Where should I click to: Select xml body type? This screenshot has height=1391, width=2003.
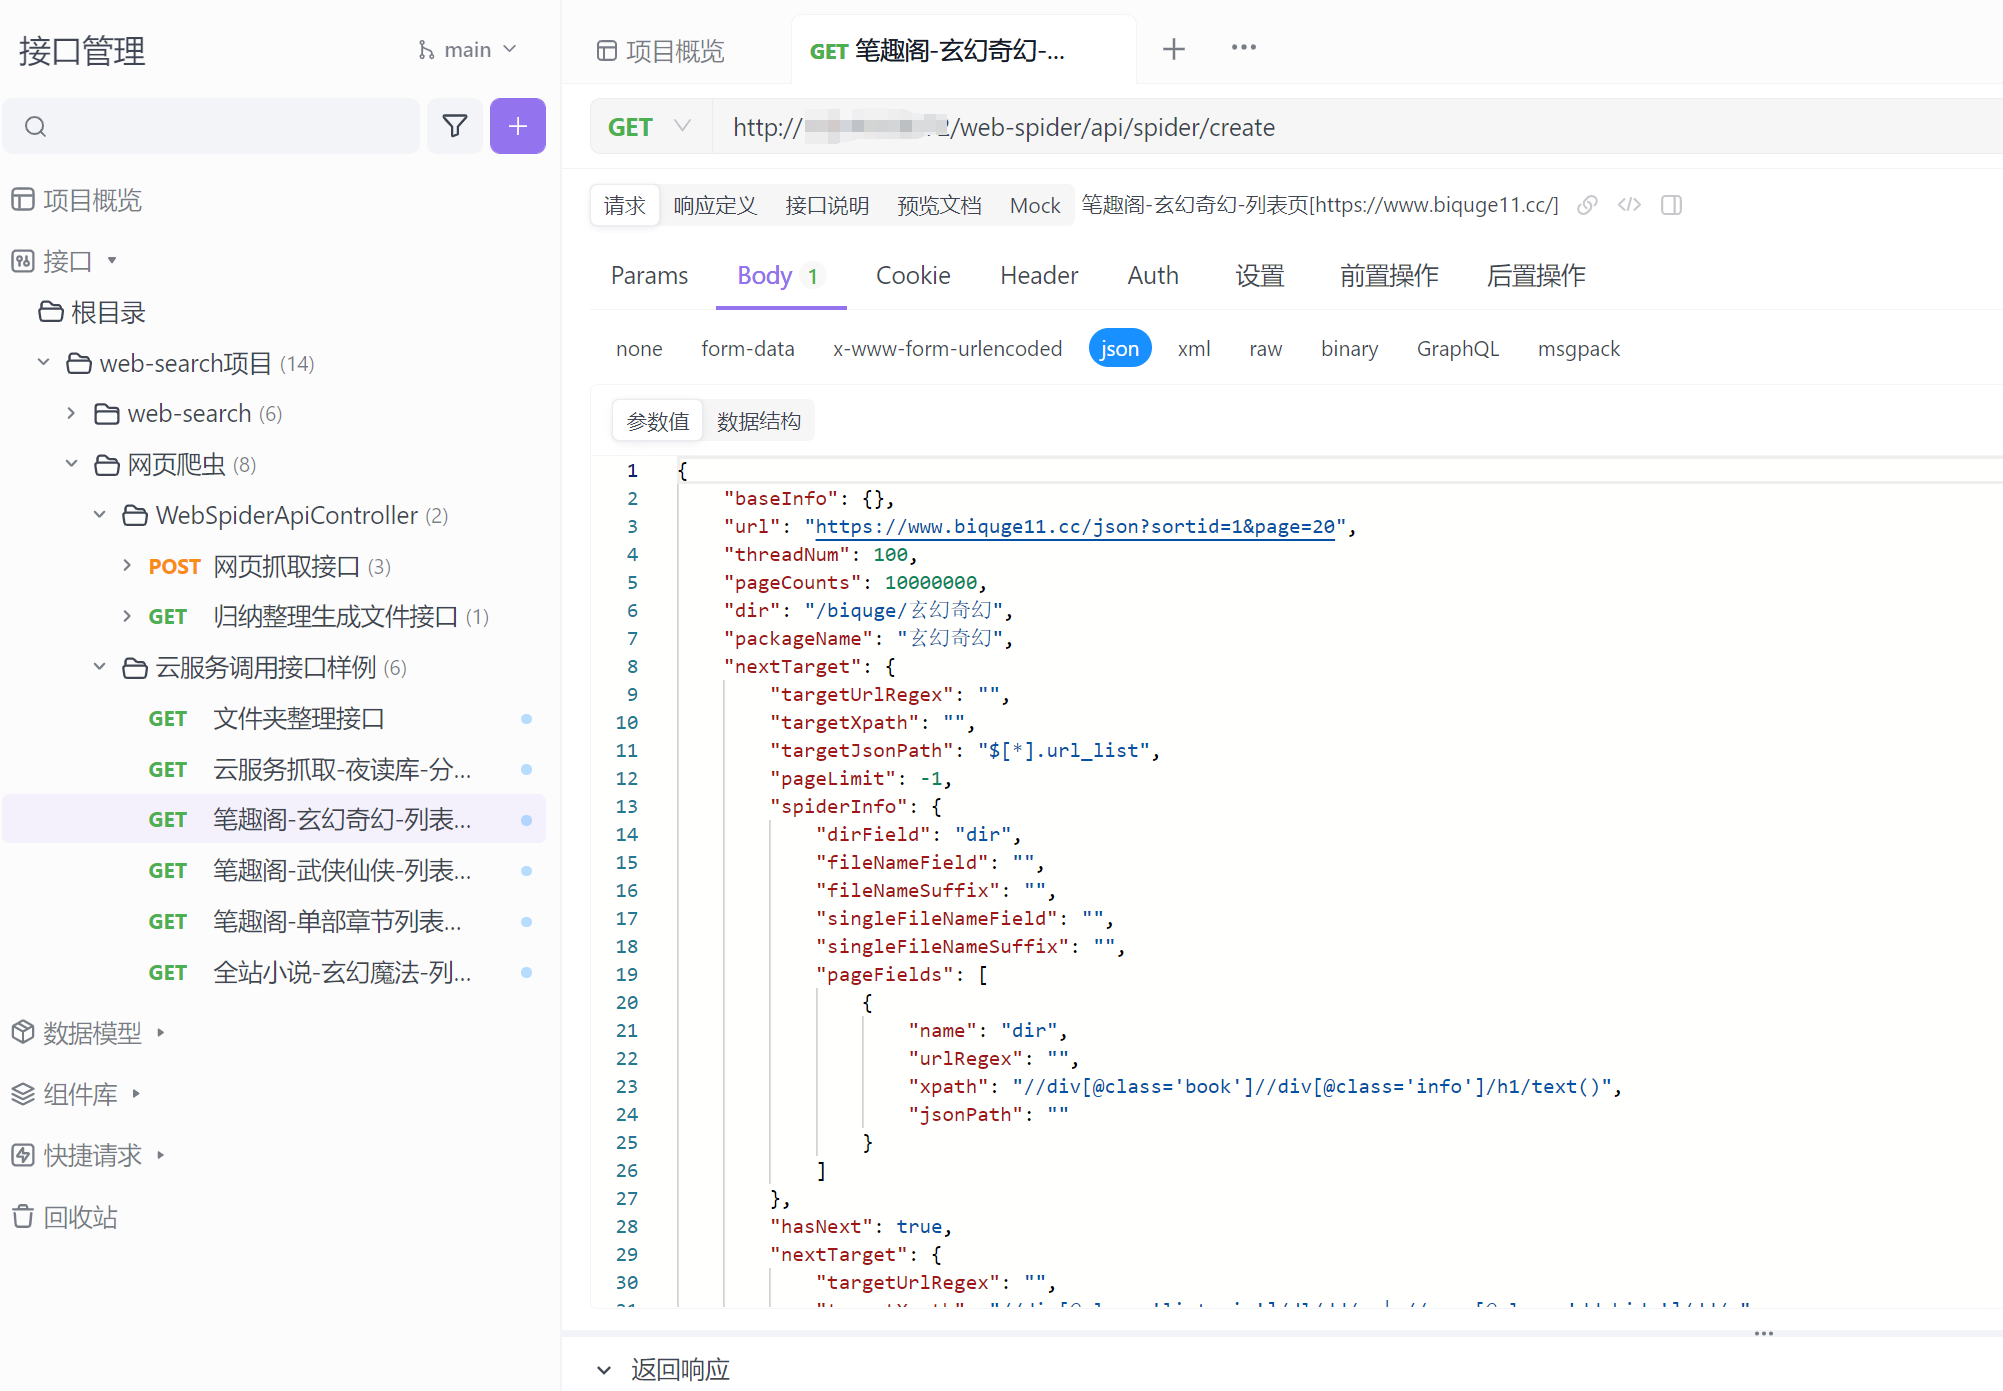pyautogui.click(x=1194, y=349)
